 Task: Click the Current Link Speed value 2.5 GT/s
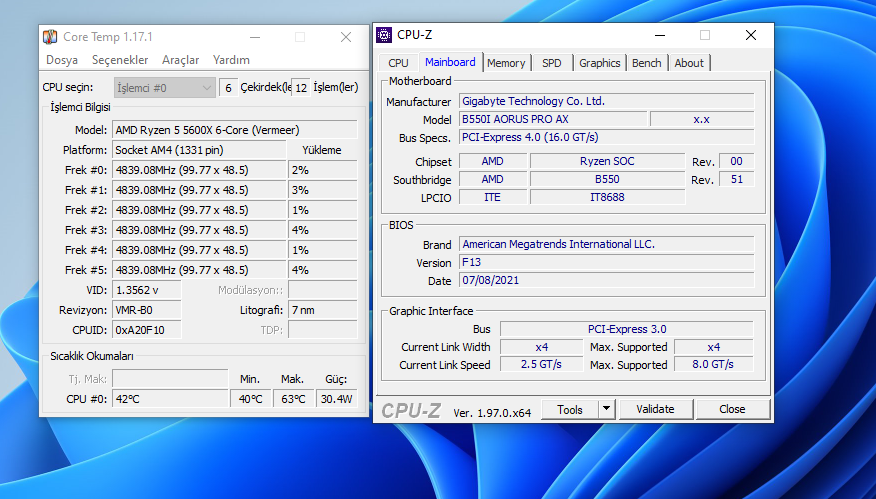[541, 364]
